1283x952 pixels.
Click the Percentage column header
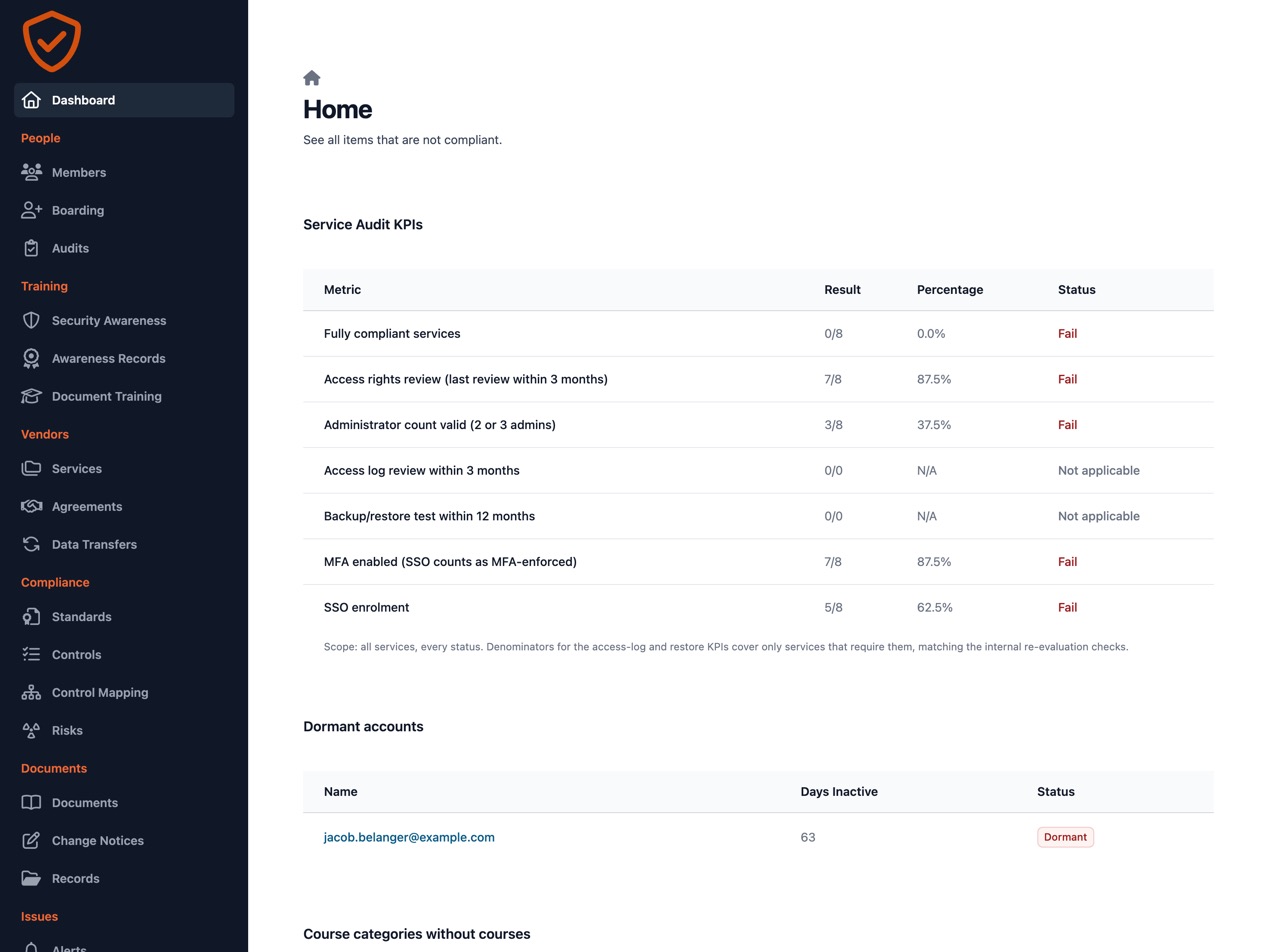coord(950,289)
